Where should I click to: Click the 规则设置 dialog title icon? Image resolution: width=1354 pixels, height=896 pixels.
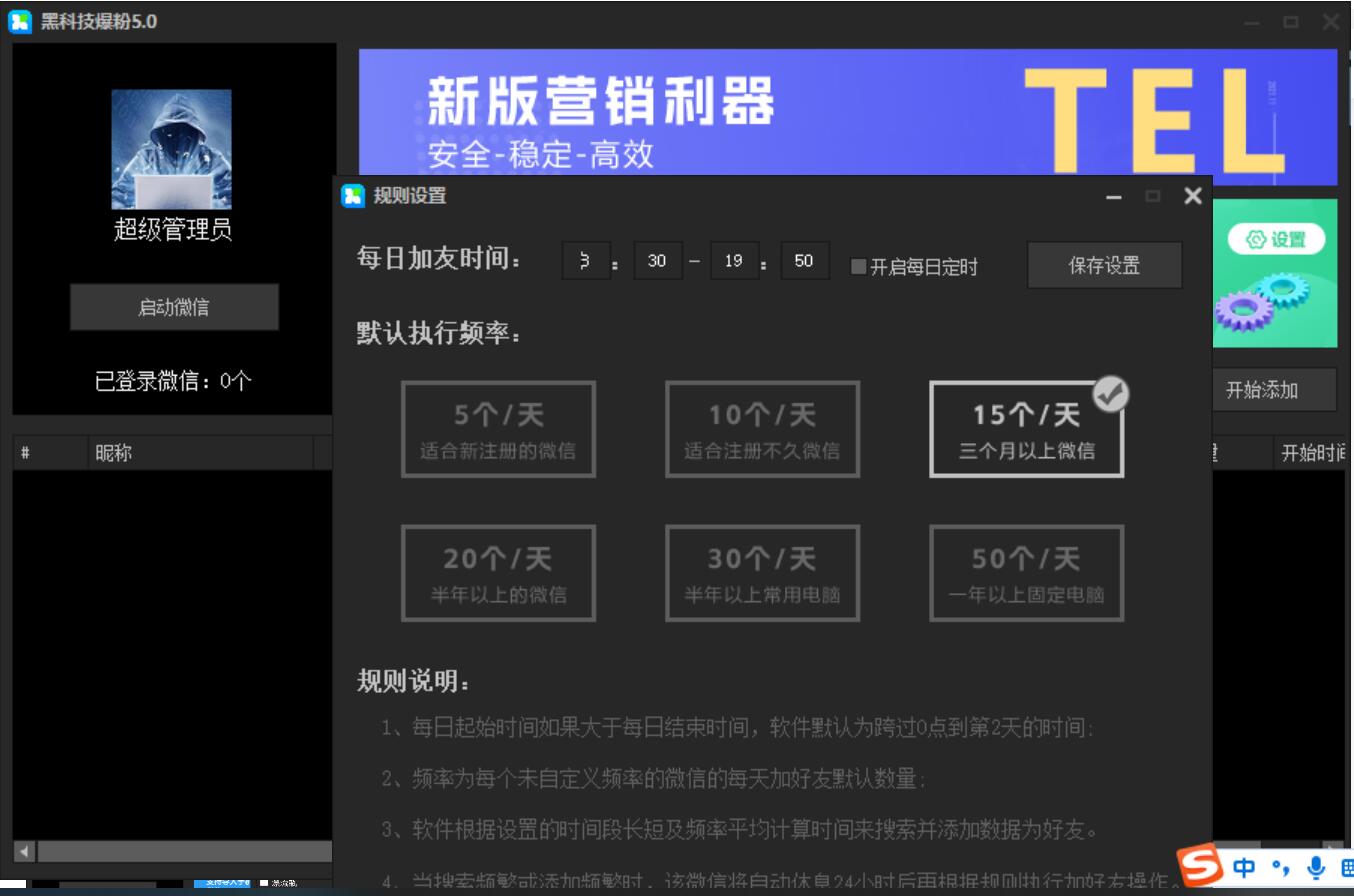352,197
